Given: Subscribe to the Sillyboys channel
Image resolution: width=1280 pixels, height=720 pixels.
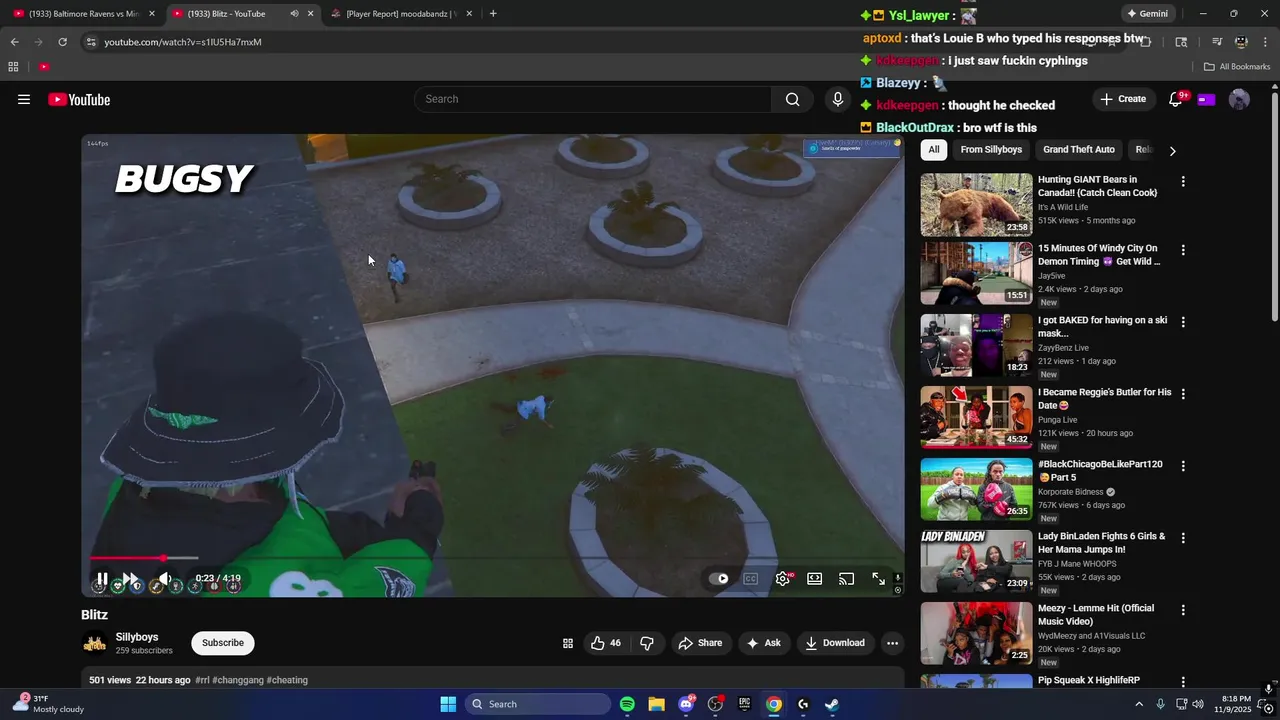Looking at the screenshot, I should coord(223,643).
